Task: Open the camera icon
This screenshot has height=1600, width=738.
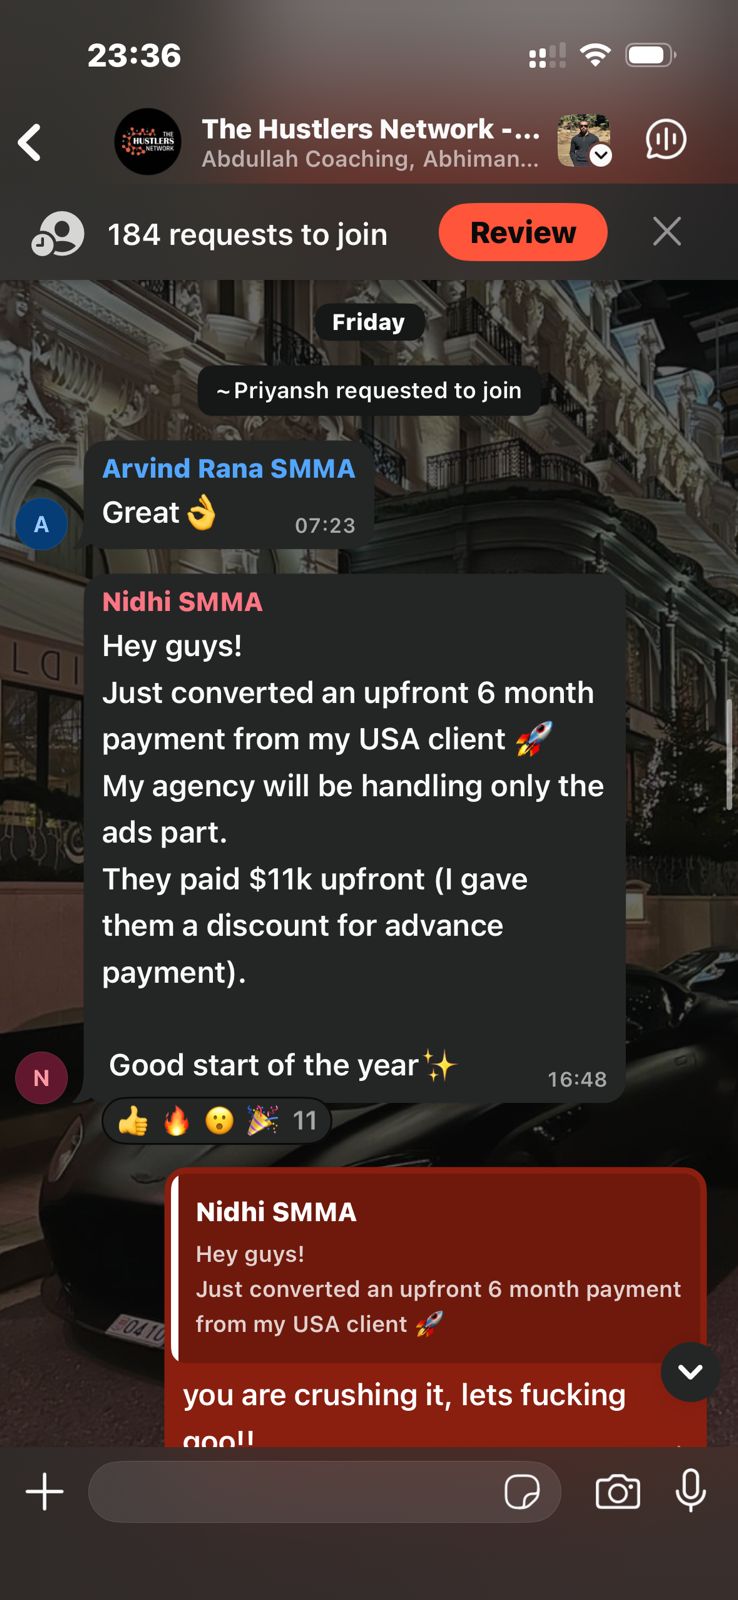Action: pos(618,1492)
